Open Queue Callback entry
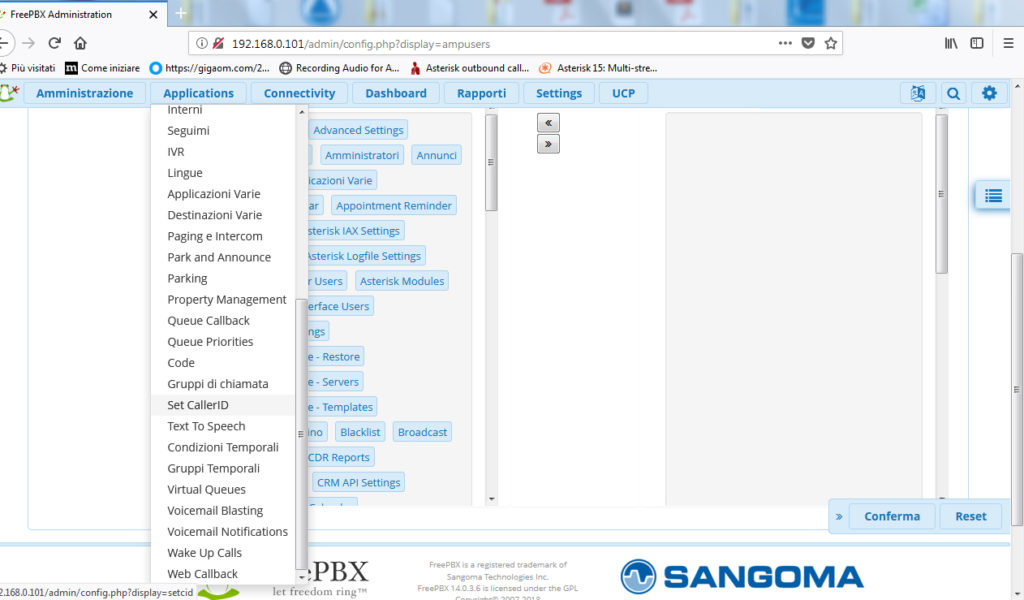The image size is (1024, 600). (223, 321)
